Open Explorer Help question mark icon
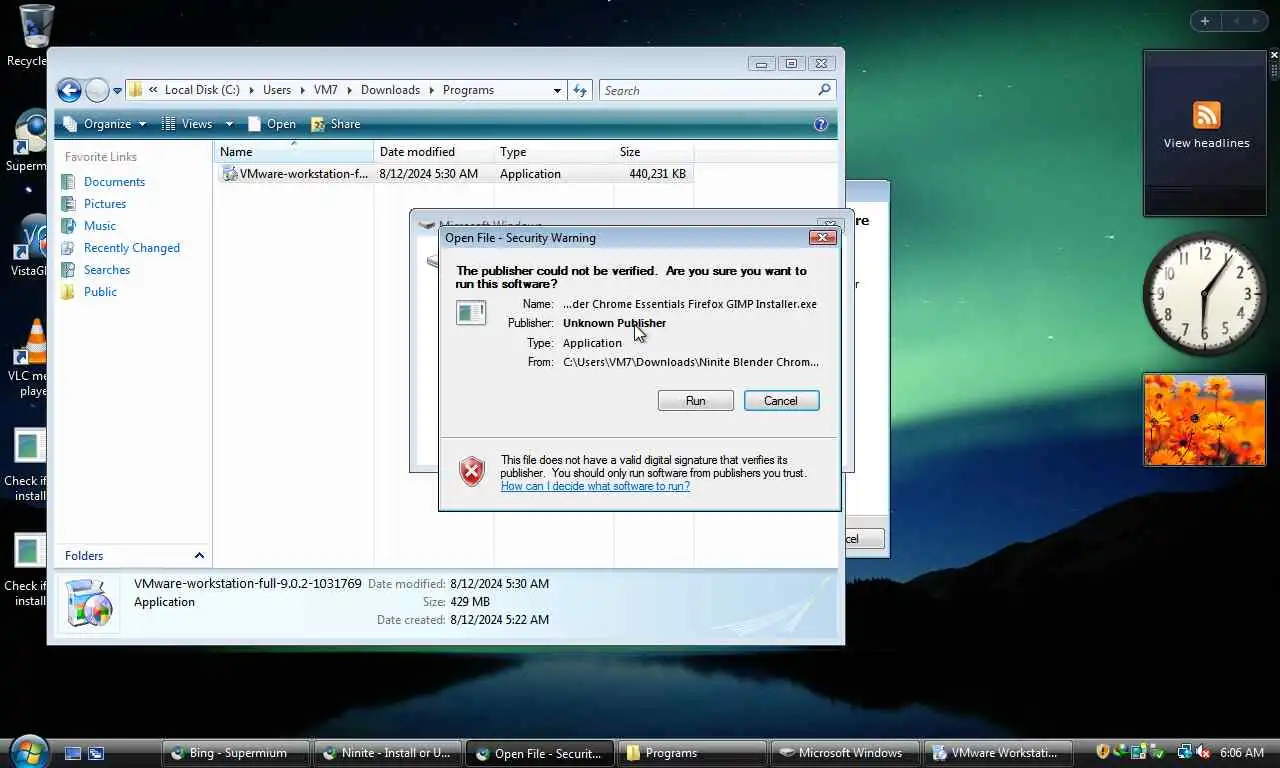Image resolution: width=1280 pixels, height=768 pixels. (x=821, y=124)
